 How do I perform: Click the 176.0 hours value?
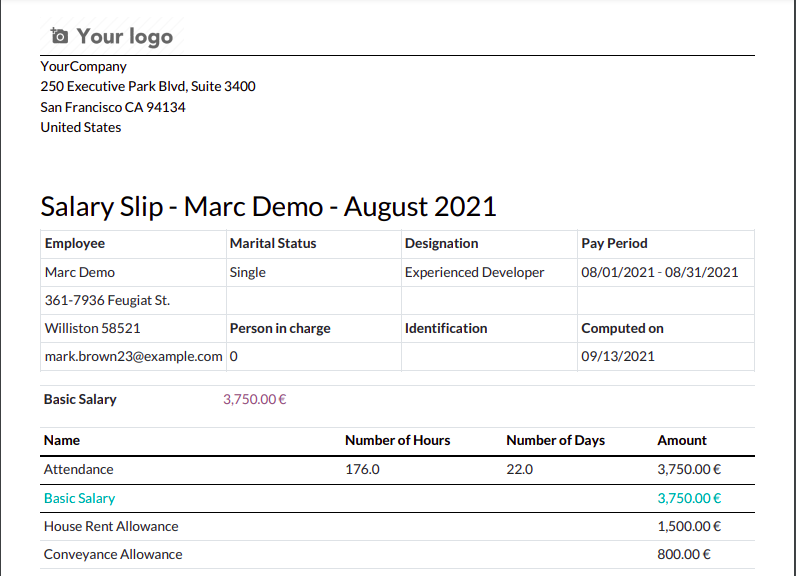tap(362, 469)
